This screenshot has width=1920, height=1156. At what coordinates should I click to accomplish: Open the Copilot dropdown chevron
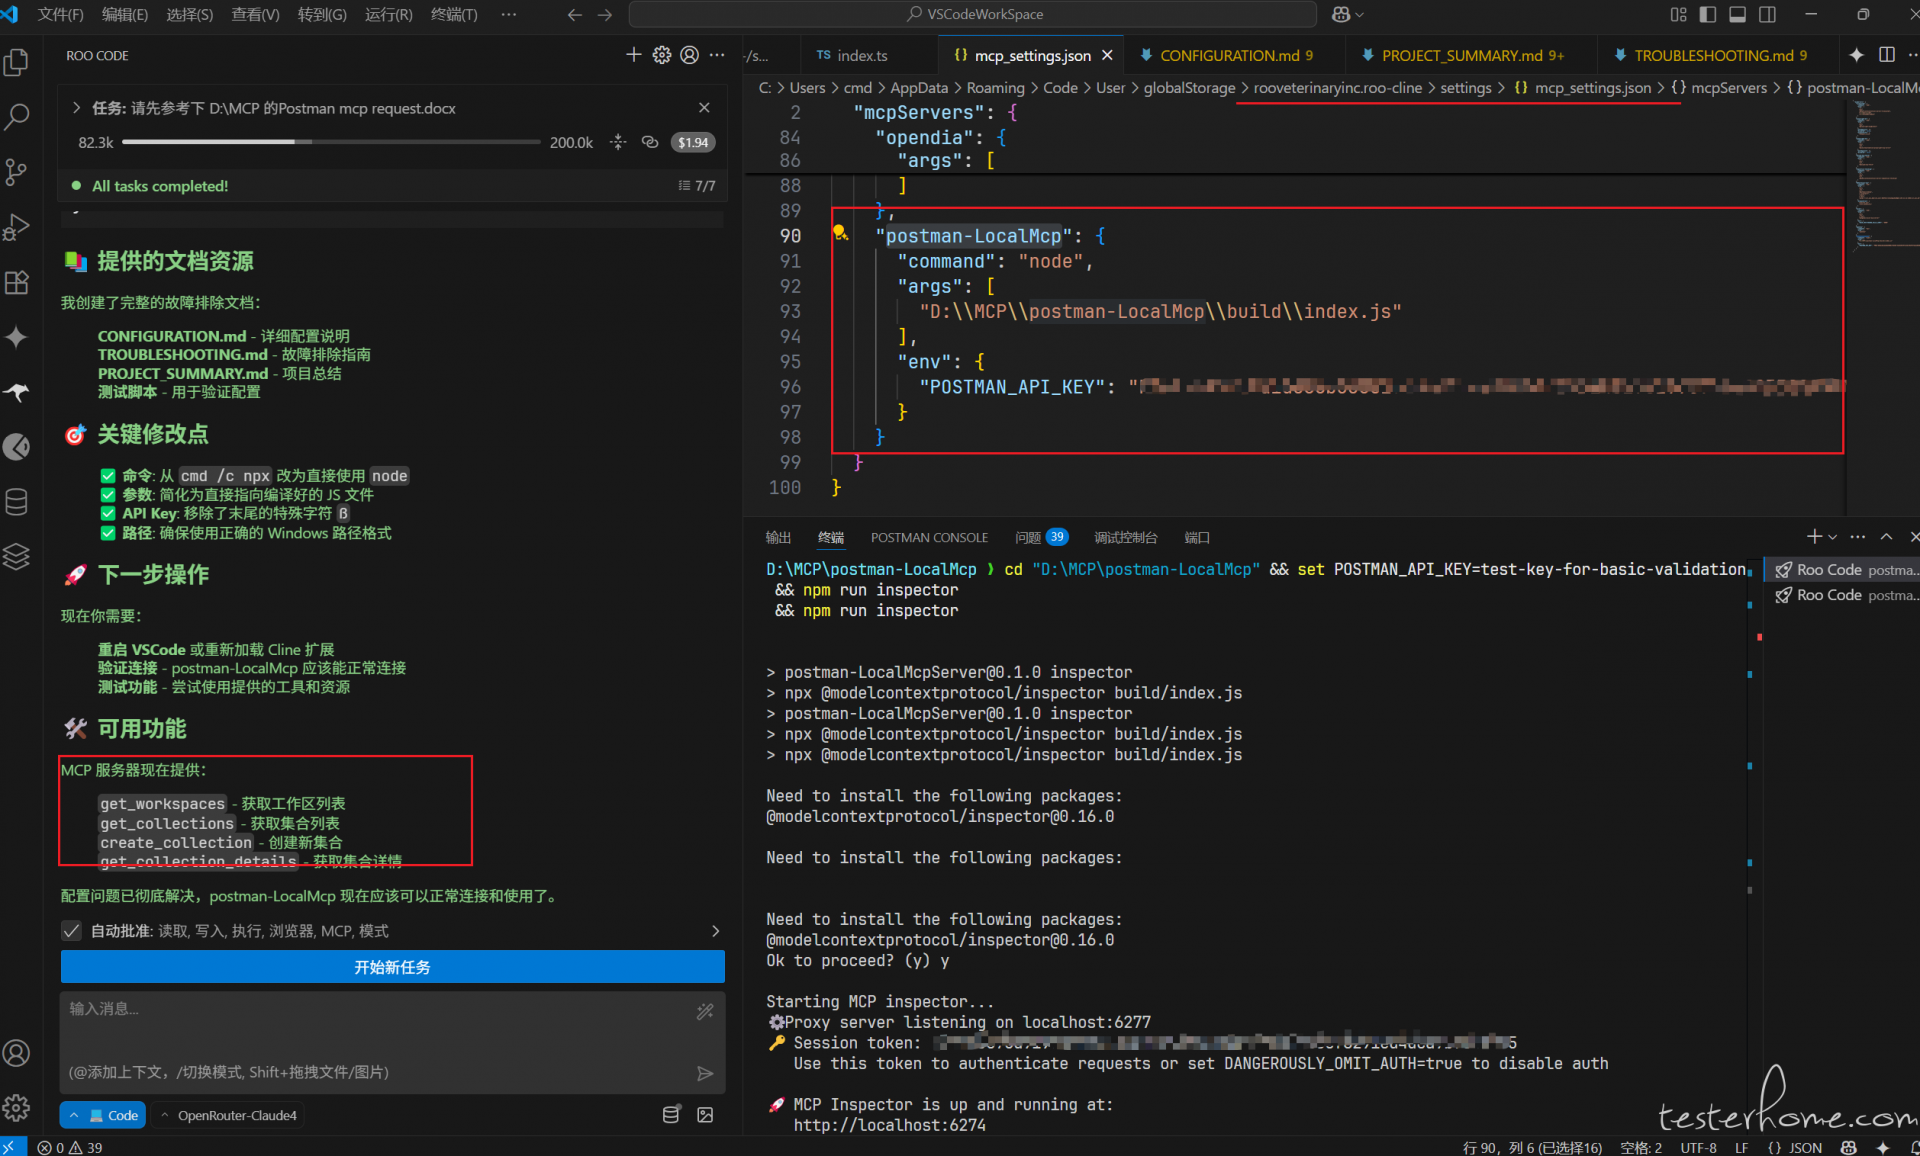click(1360, 14)
